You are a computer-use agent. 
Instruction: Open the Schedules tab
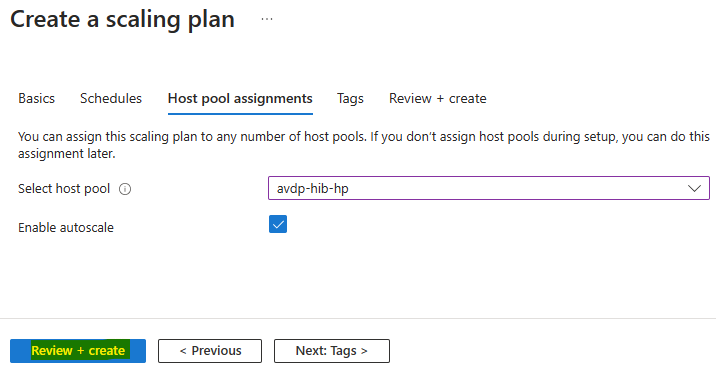tap(111, 98)
